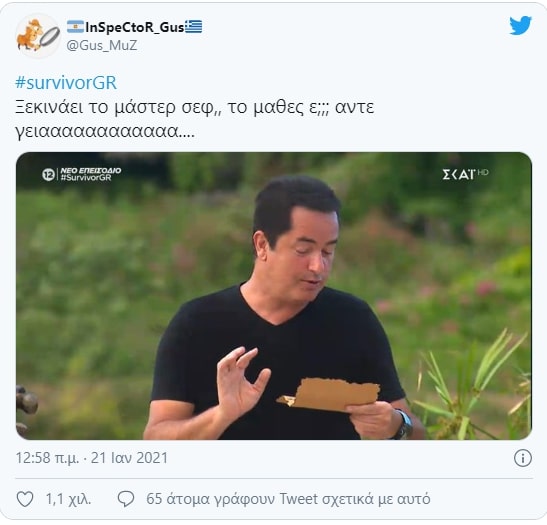Open the 65 άτομα γράφουν Tweet link
Image resolution: width=547 pixels, height=525 pixels.
click(288, 499)
